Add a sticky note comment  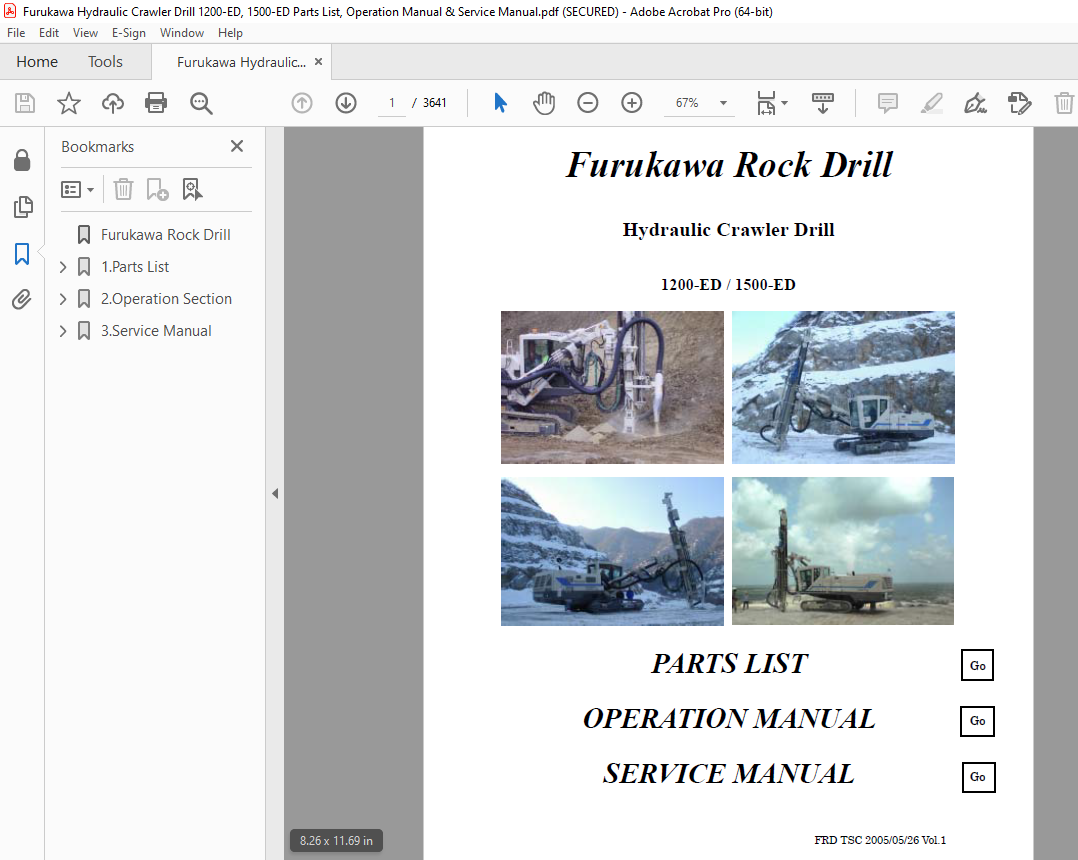tap(888, 103)
